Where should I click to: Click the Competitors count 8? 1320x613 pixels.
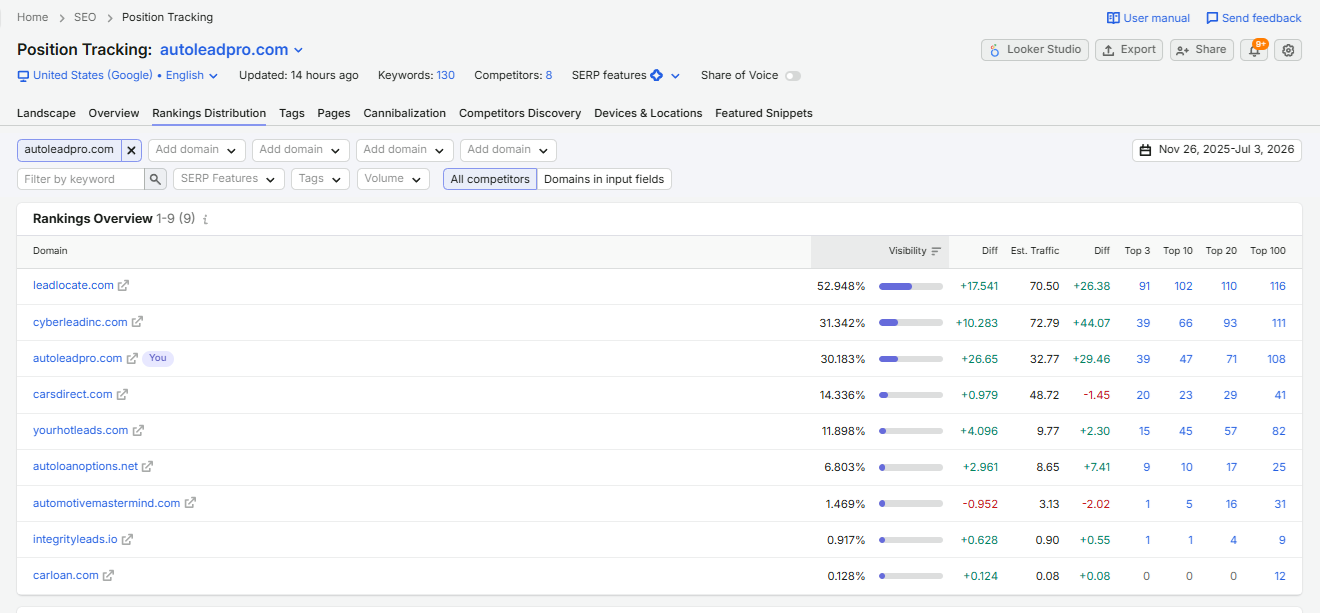(548, 75)
